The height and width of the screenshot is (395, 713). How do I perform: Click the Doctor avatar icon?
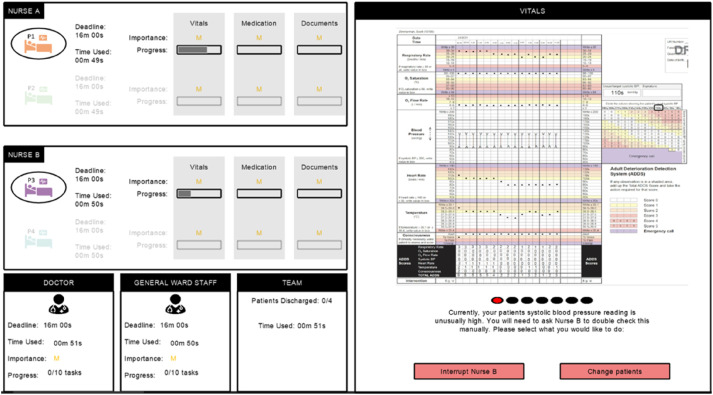59,304
